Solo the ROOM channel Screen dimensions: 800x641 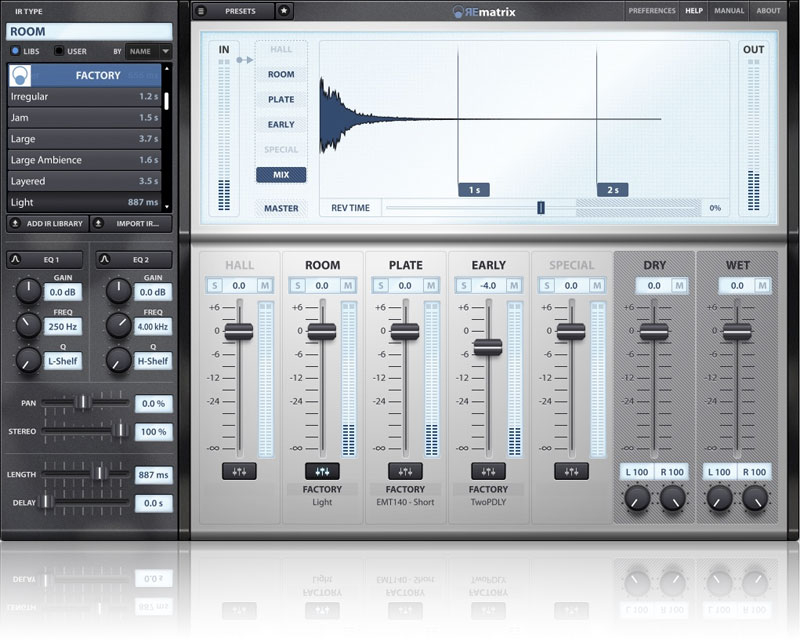click(x=297, y=286)
